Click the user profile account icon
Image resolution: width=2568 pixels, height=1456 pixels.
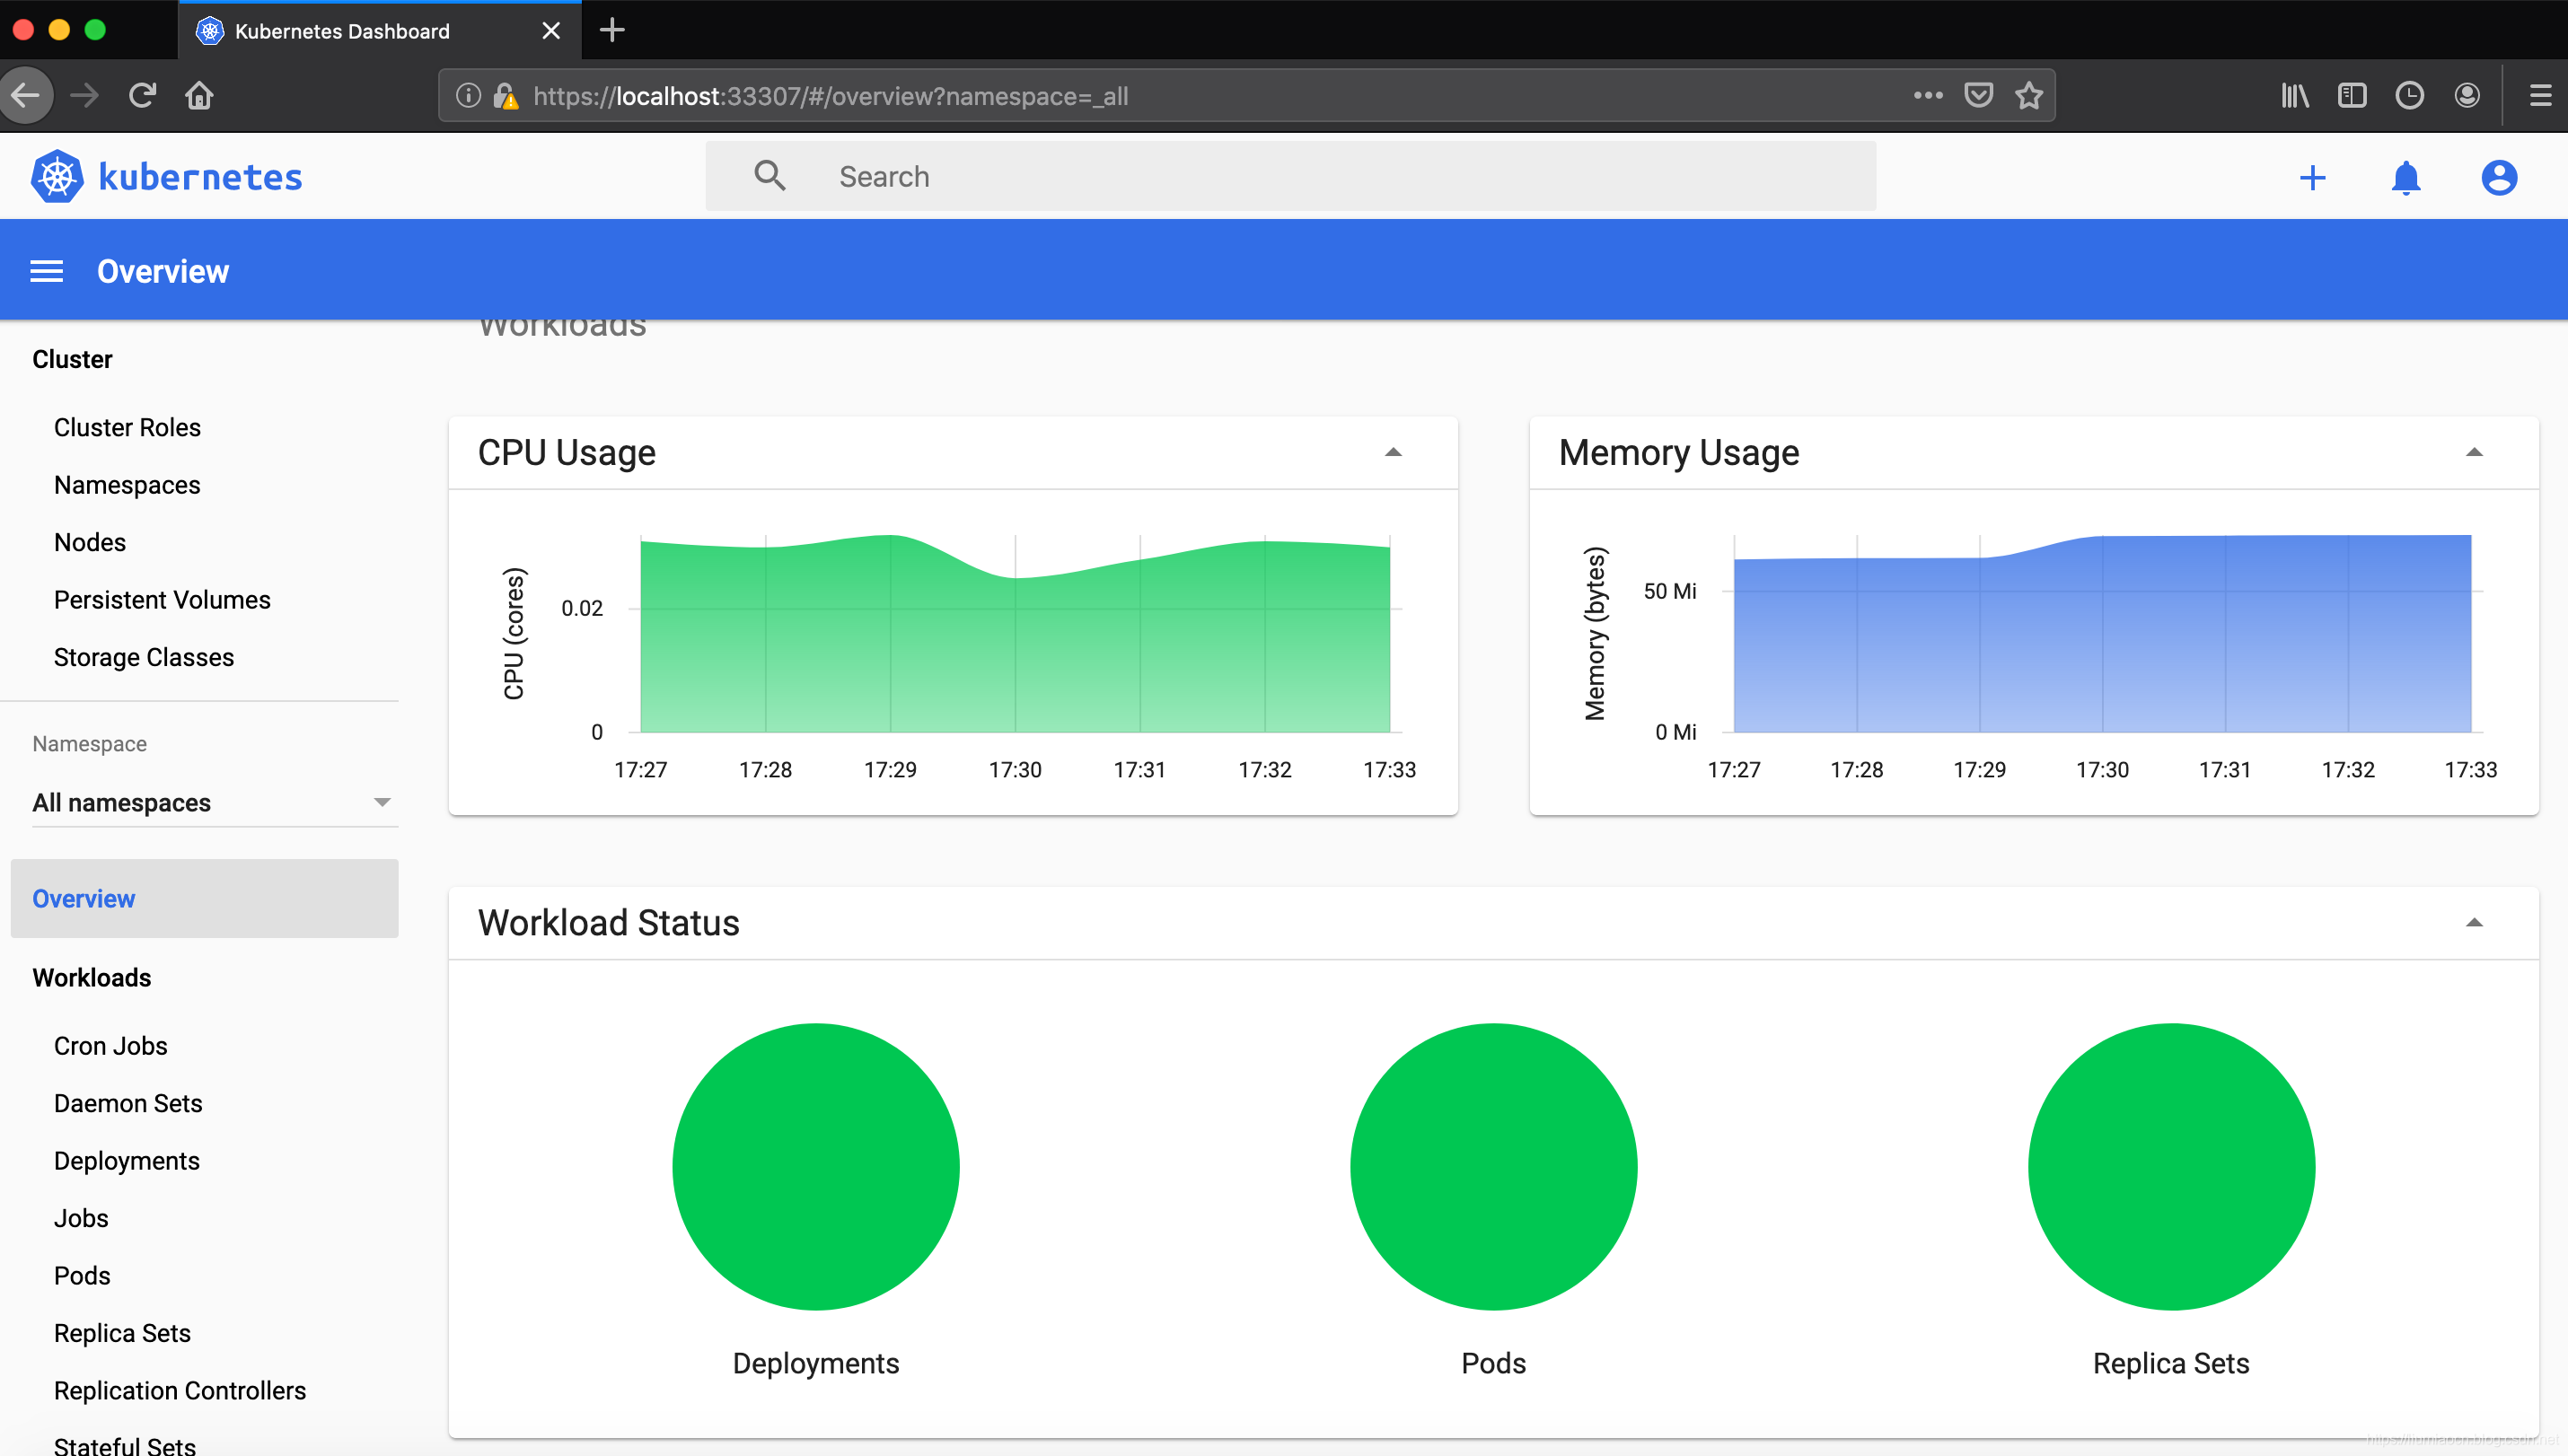coord(2499,176)
